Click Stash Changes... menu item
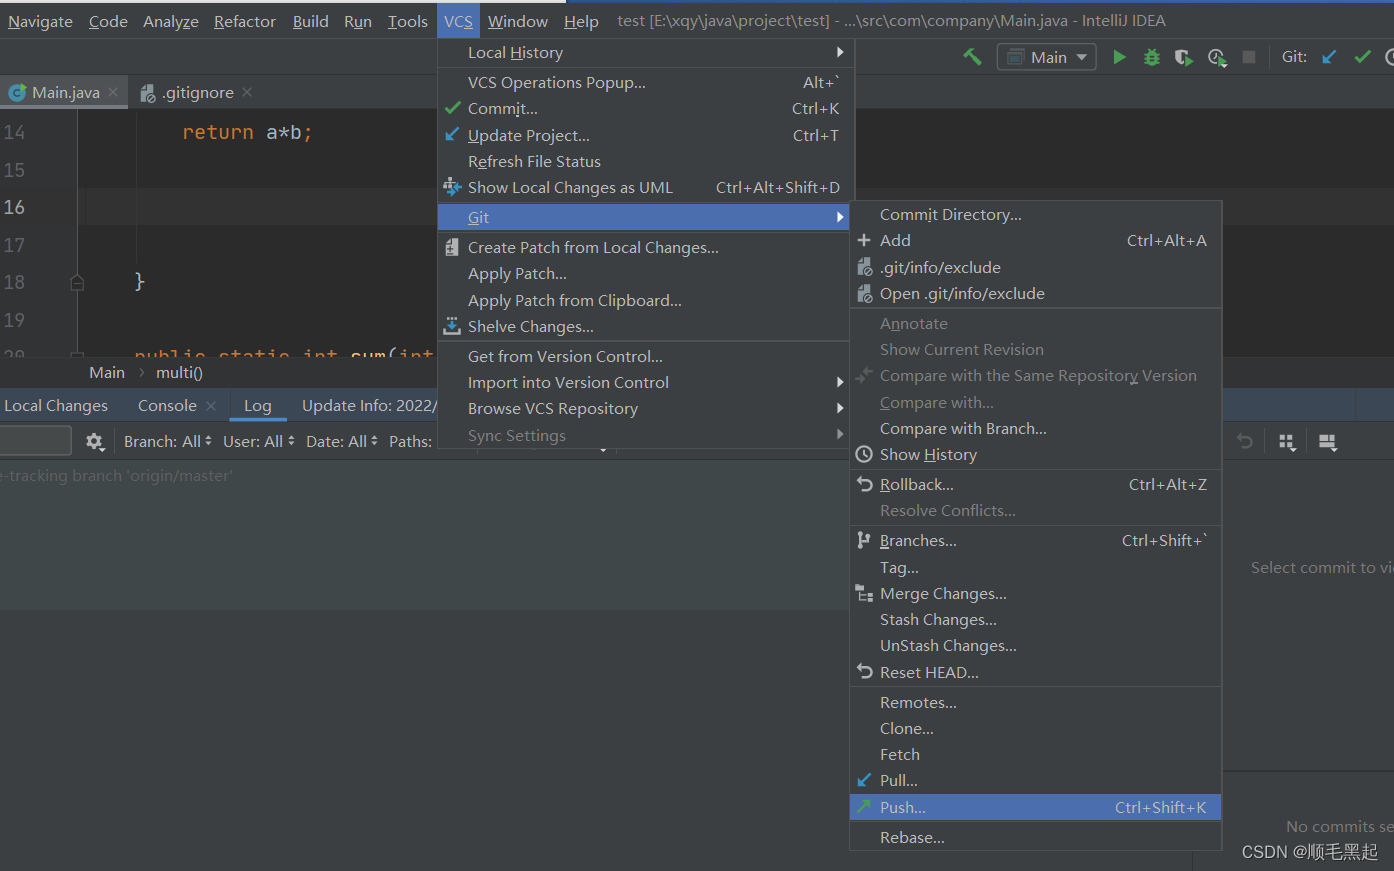 [x=1035, y=619]
